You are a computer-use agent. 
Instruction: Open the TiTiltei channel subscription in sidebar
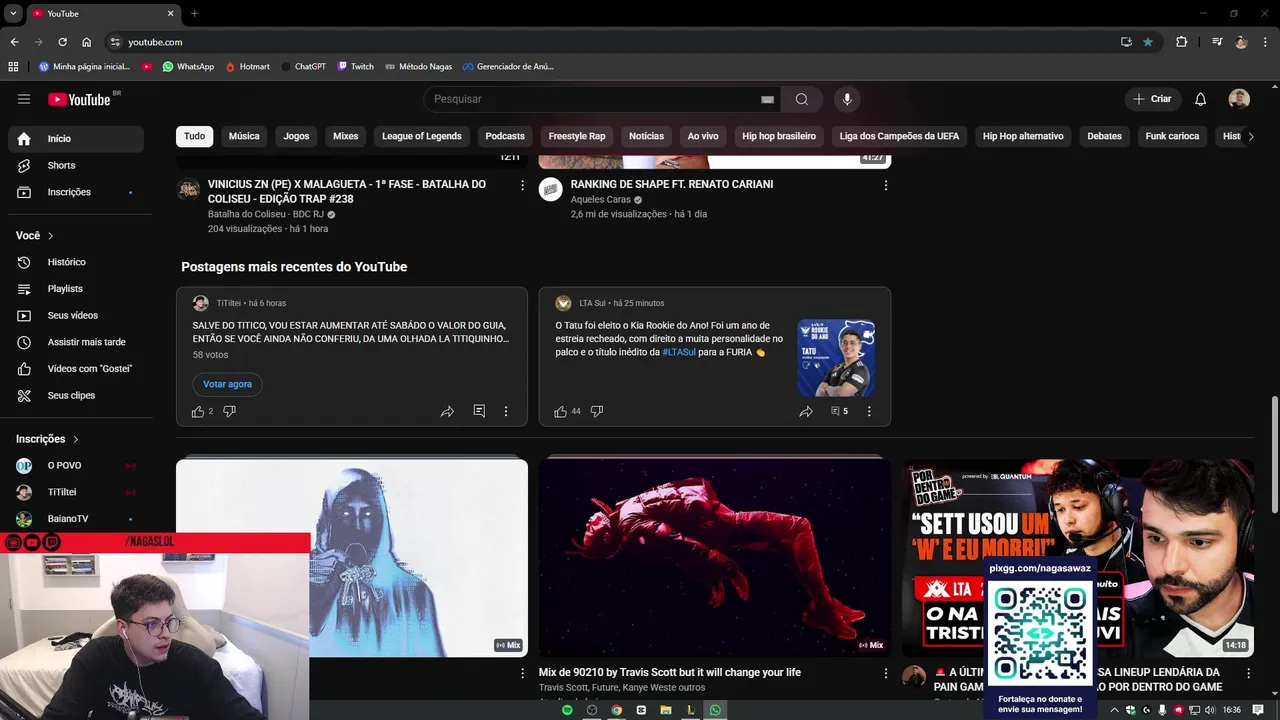pyautogui.click(x=76, y=492)
